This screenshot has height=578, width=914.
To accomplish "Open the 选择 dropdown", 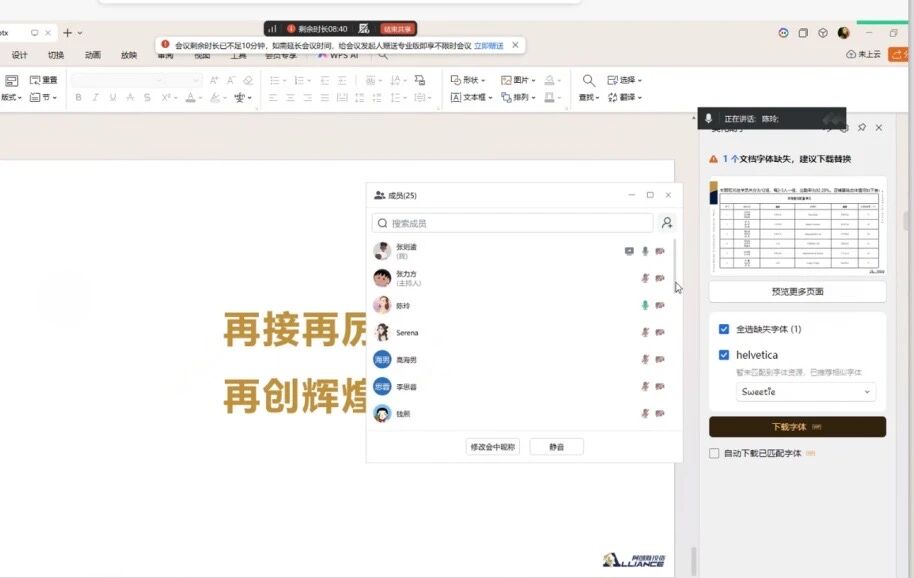I will pyautogui.click(x=624, y=80).
